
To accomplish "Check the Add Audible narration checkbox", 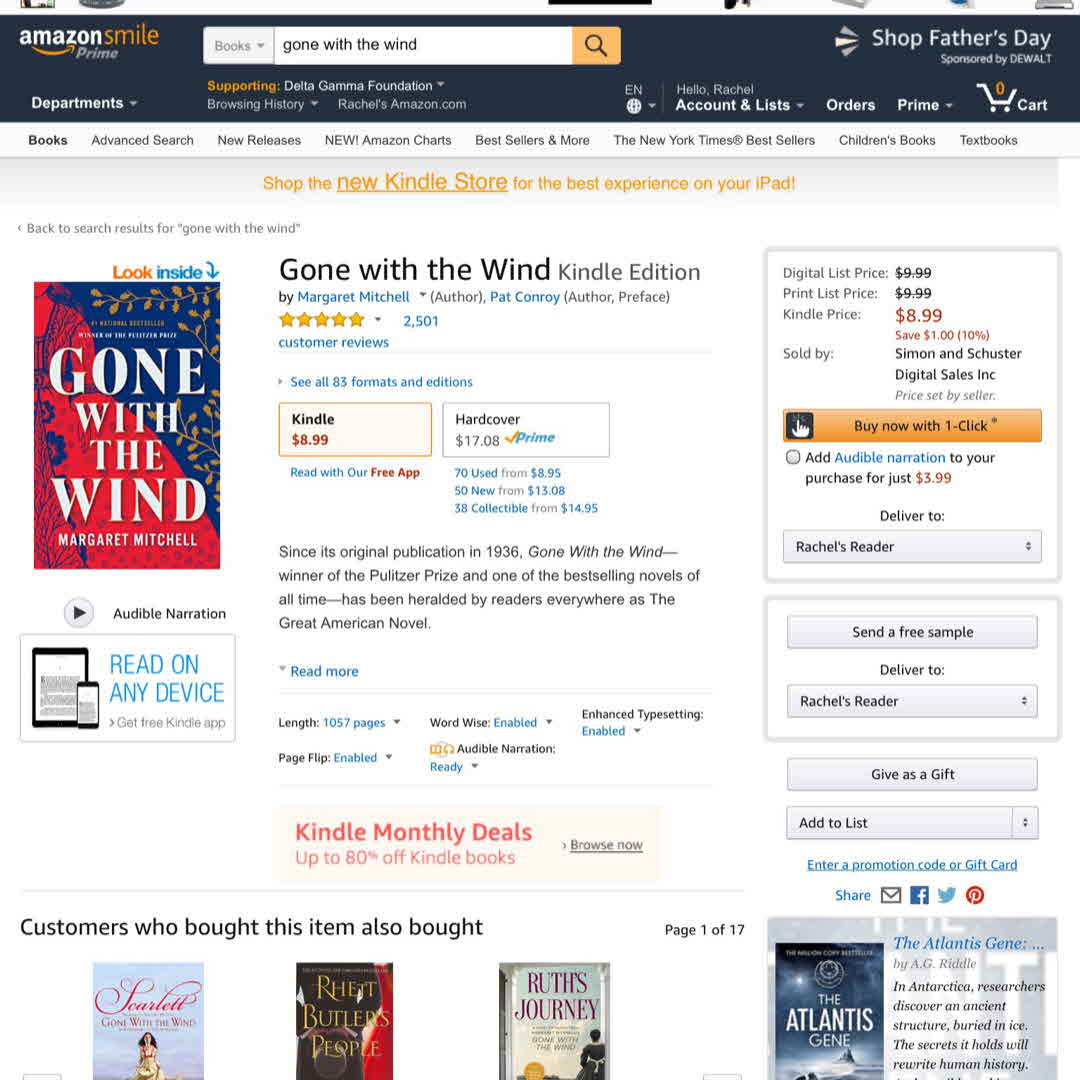I will (793, 457).
